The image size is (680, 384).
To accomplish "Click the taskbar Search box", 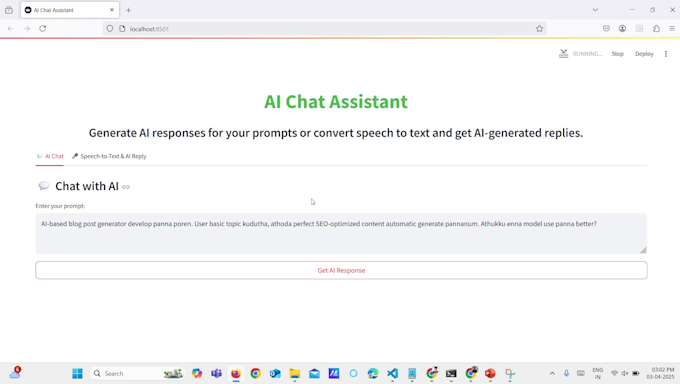I will point(137,373).
